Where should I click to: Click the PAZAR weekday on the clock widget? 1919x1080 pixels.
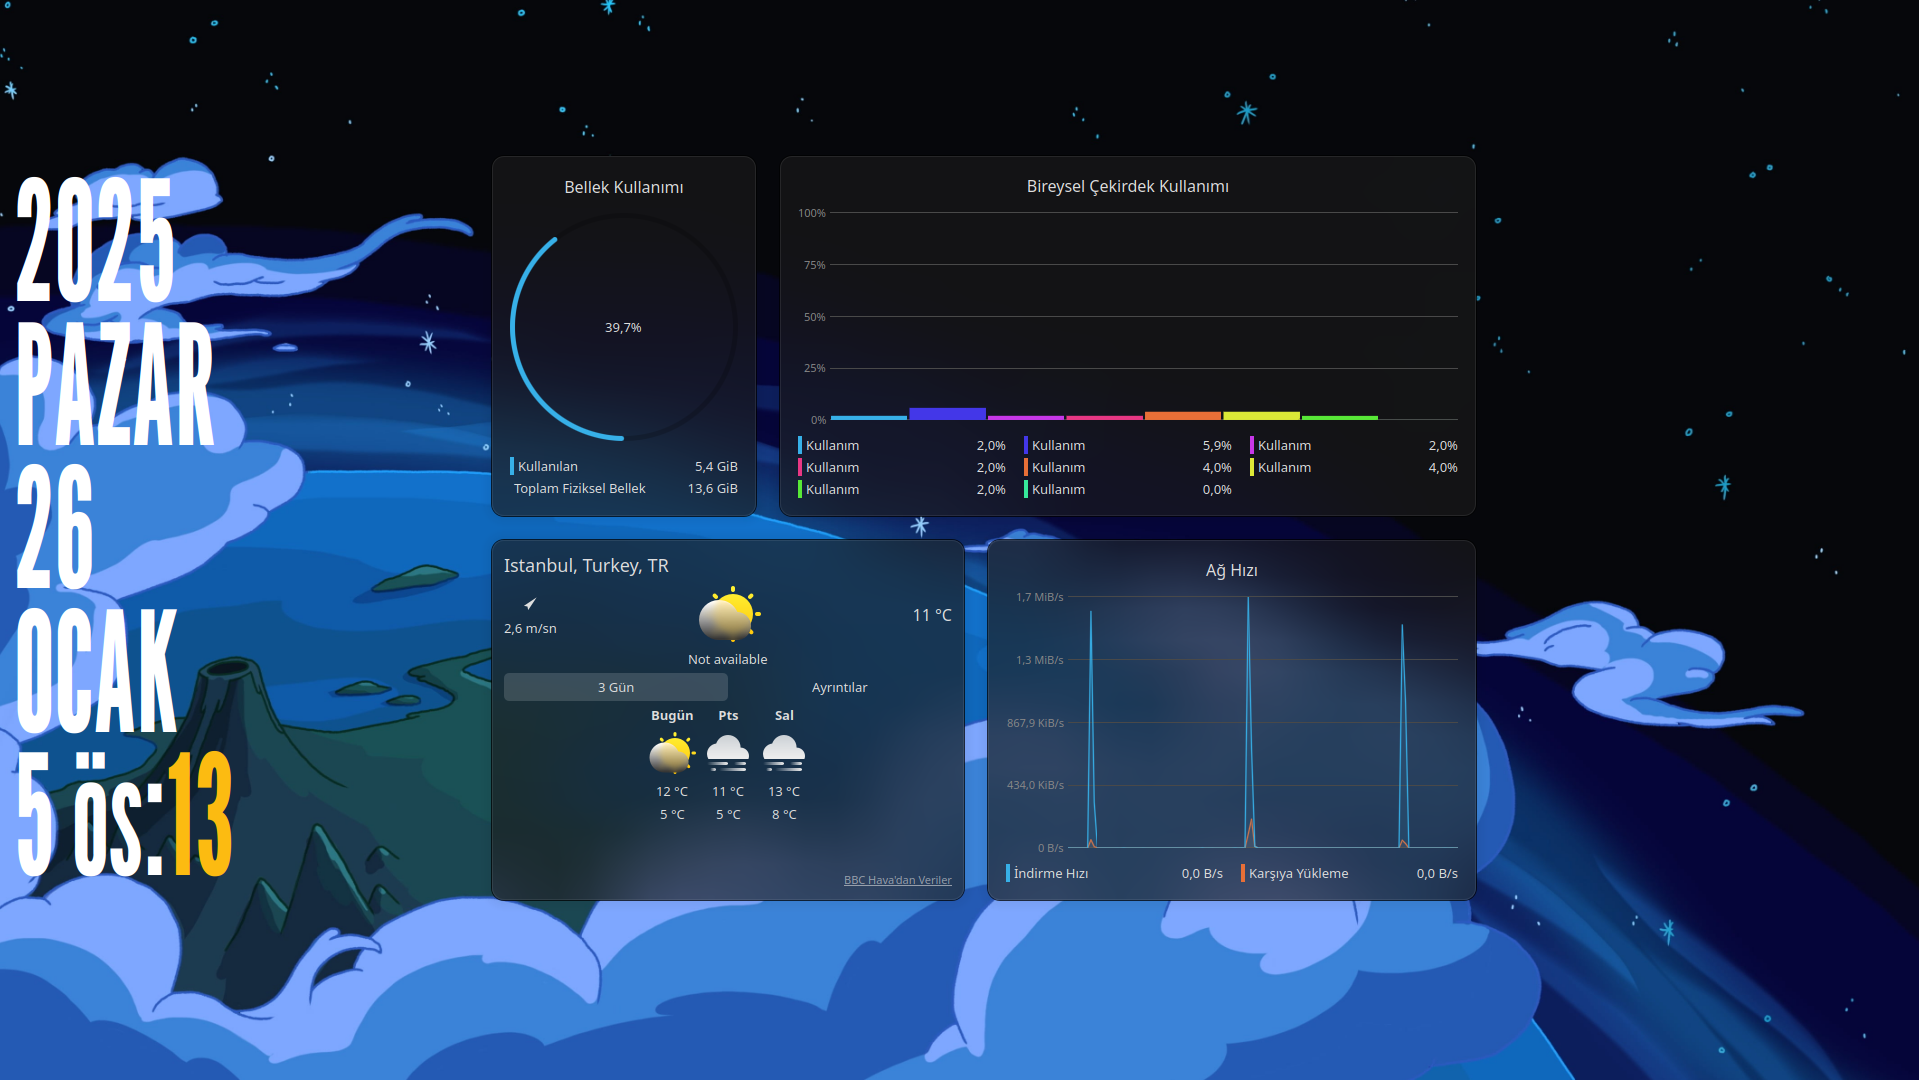pyautogui.click(x=116, y=384)
